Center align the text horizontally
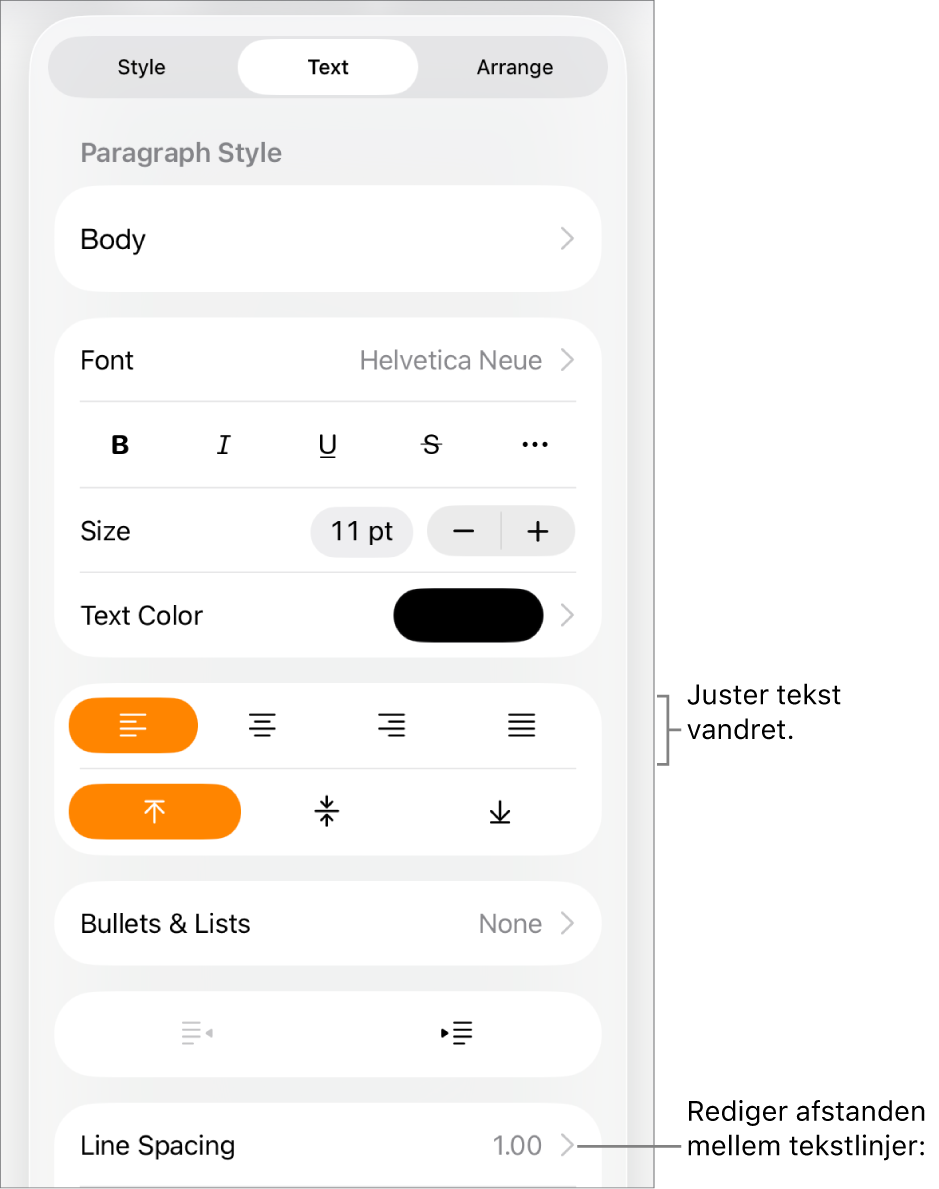Screen dimensions: 939x1189 262,725
